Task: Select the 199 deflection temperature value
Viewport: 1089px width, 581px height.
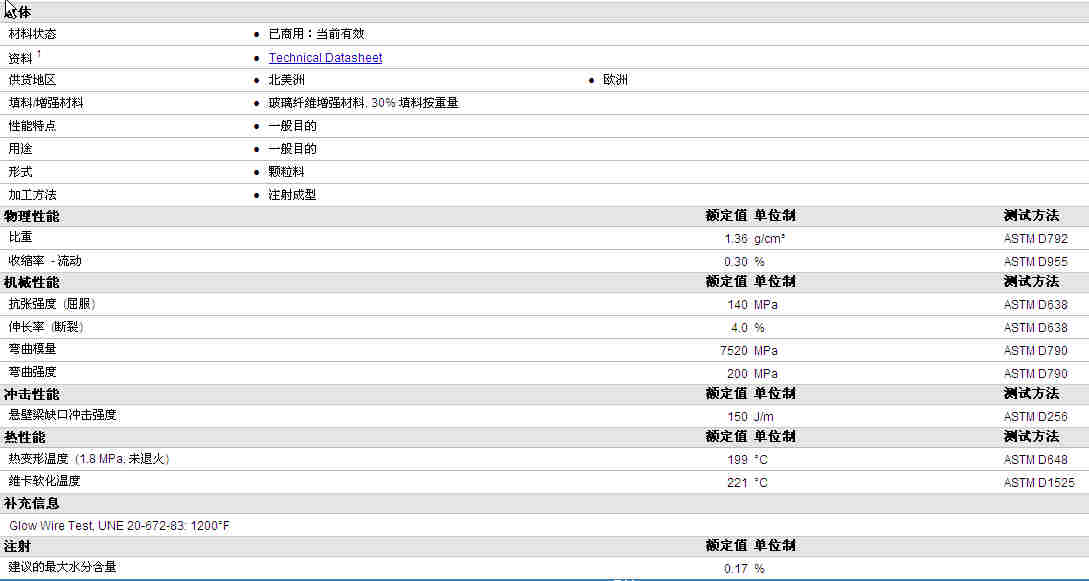Action: tap(738, 460)
